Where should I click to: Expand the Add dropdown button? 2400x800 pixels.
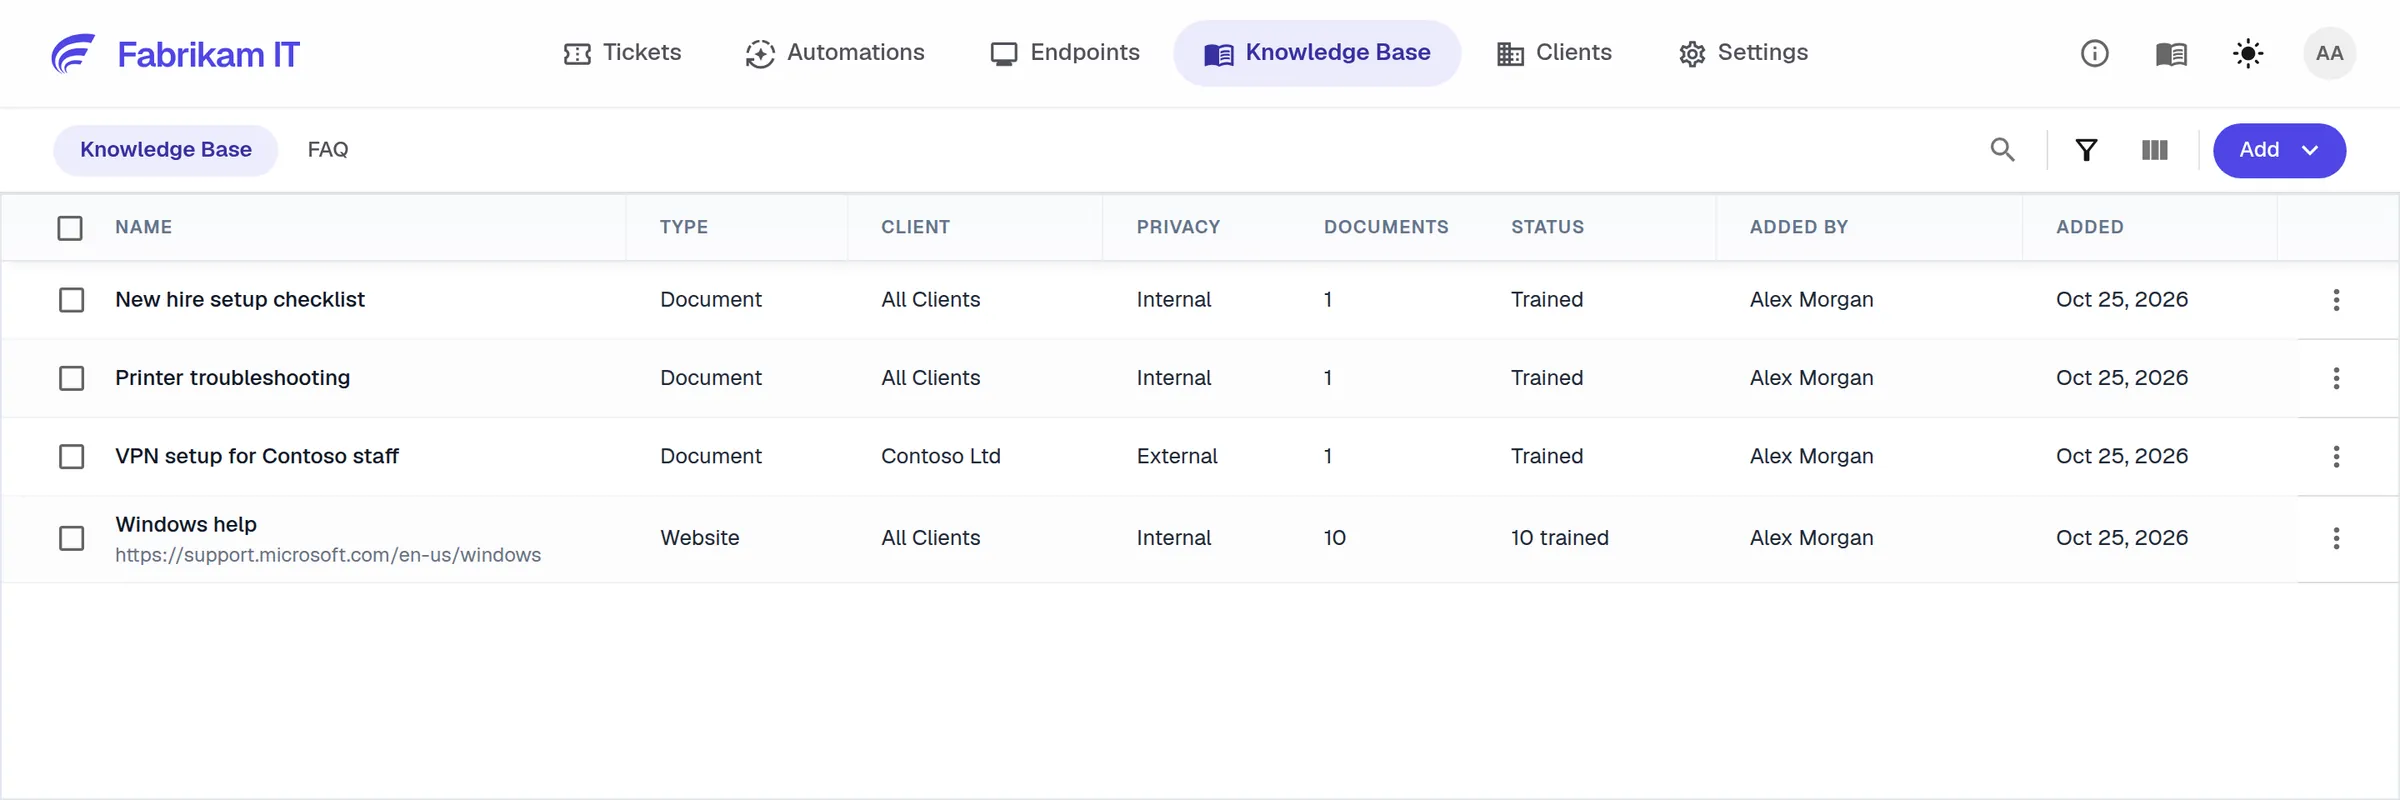pos(2279,150)
